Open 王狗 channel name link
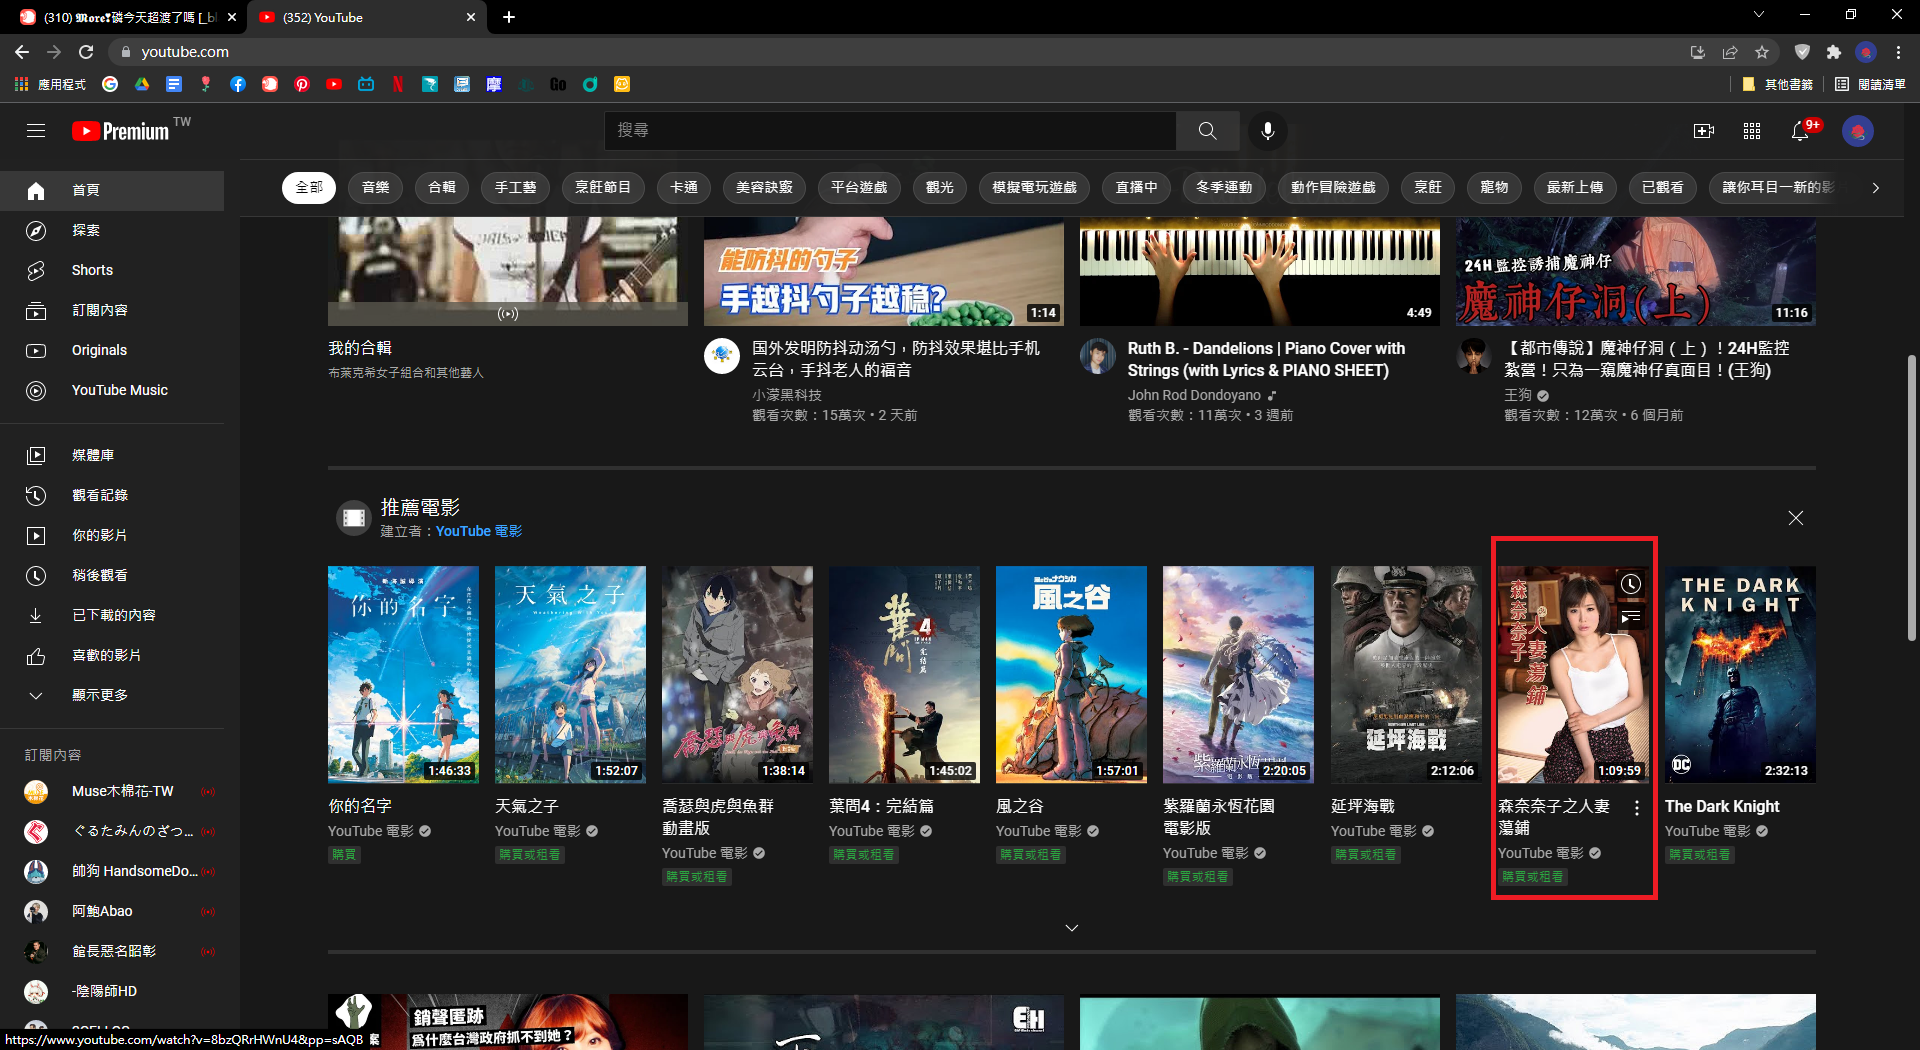Viewport: 1920px width, 1050px height. [1518, 395]
